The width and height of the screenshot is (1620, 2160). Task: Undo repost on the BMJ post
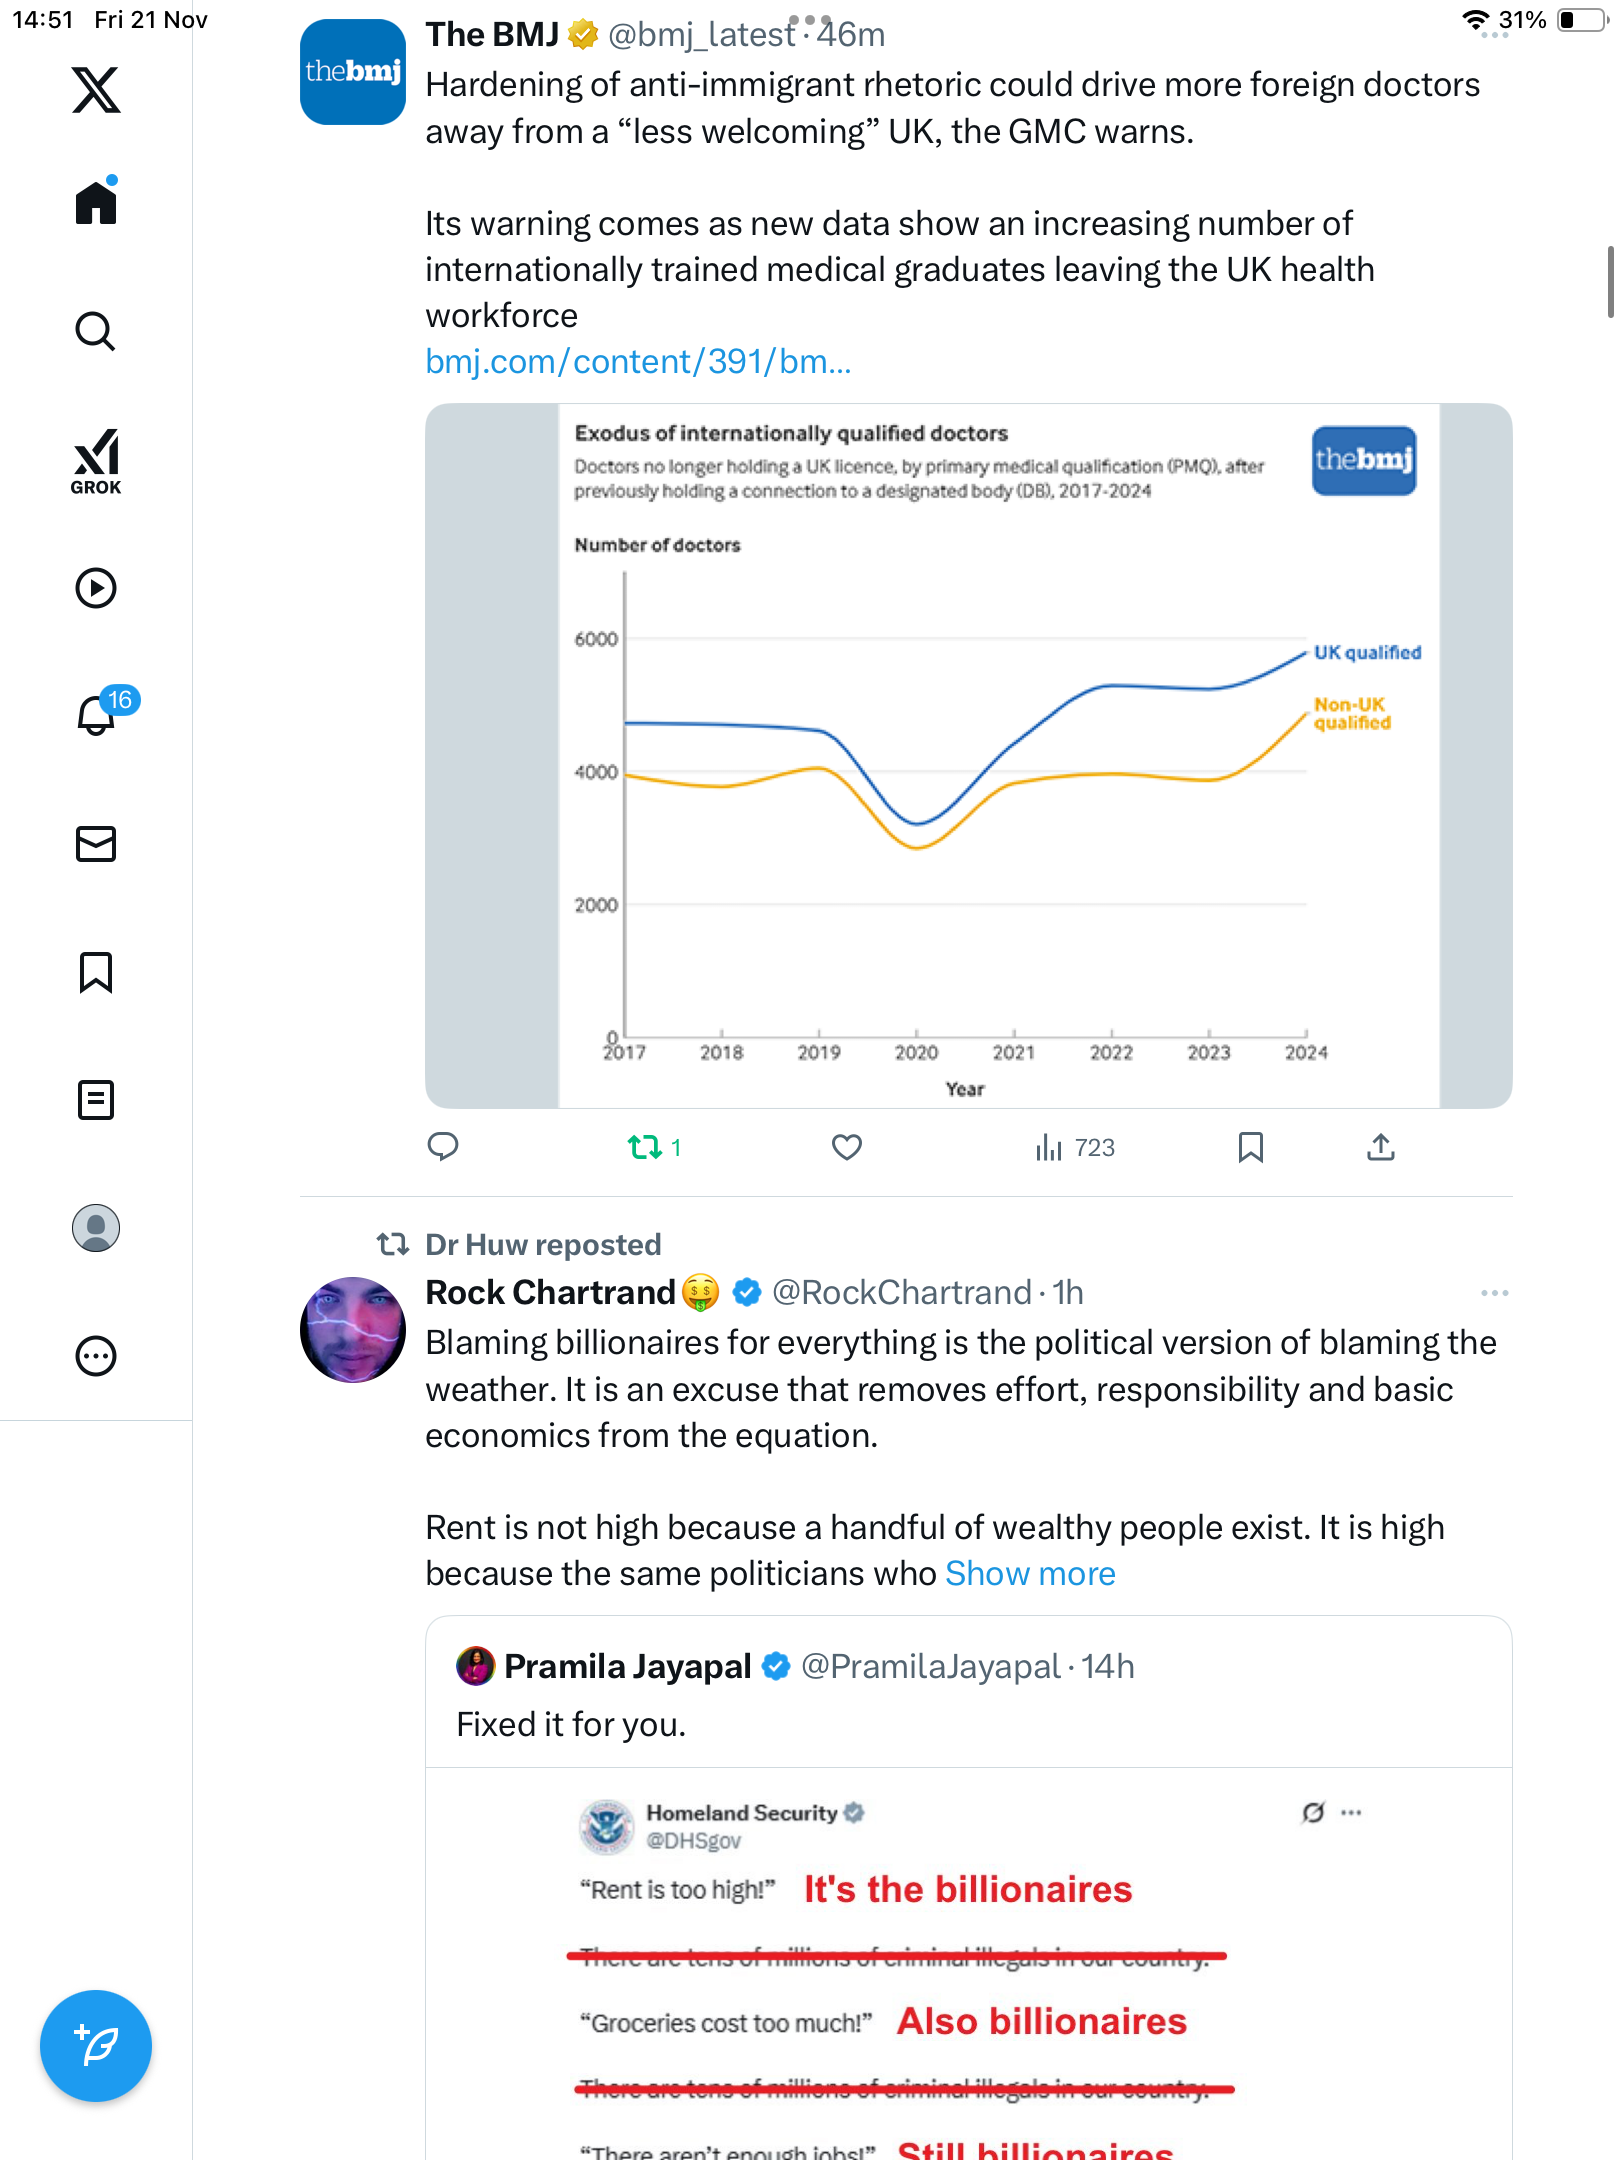pos(646,1147)
